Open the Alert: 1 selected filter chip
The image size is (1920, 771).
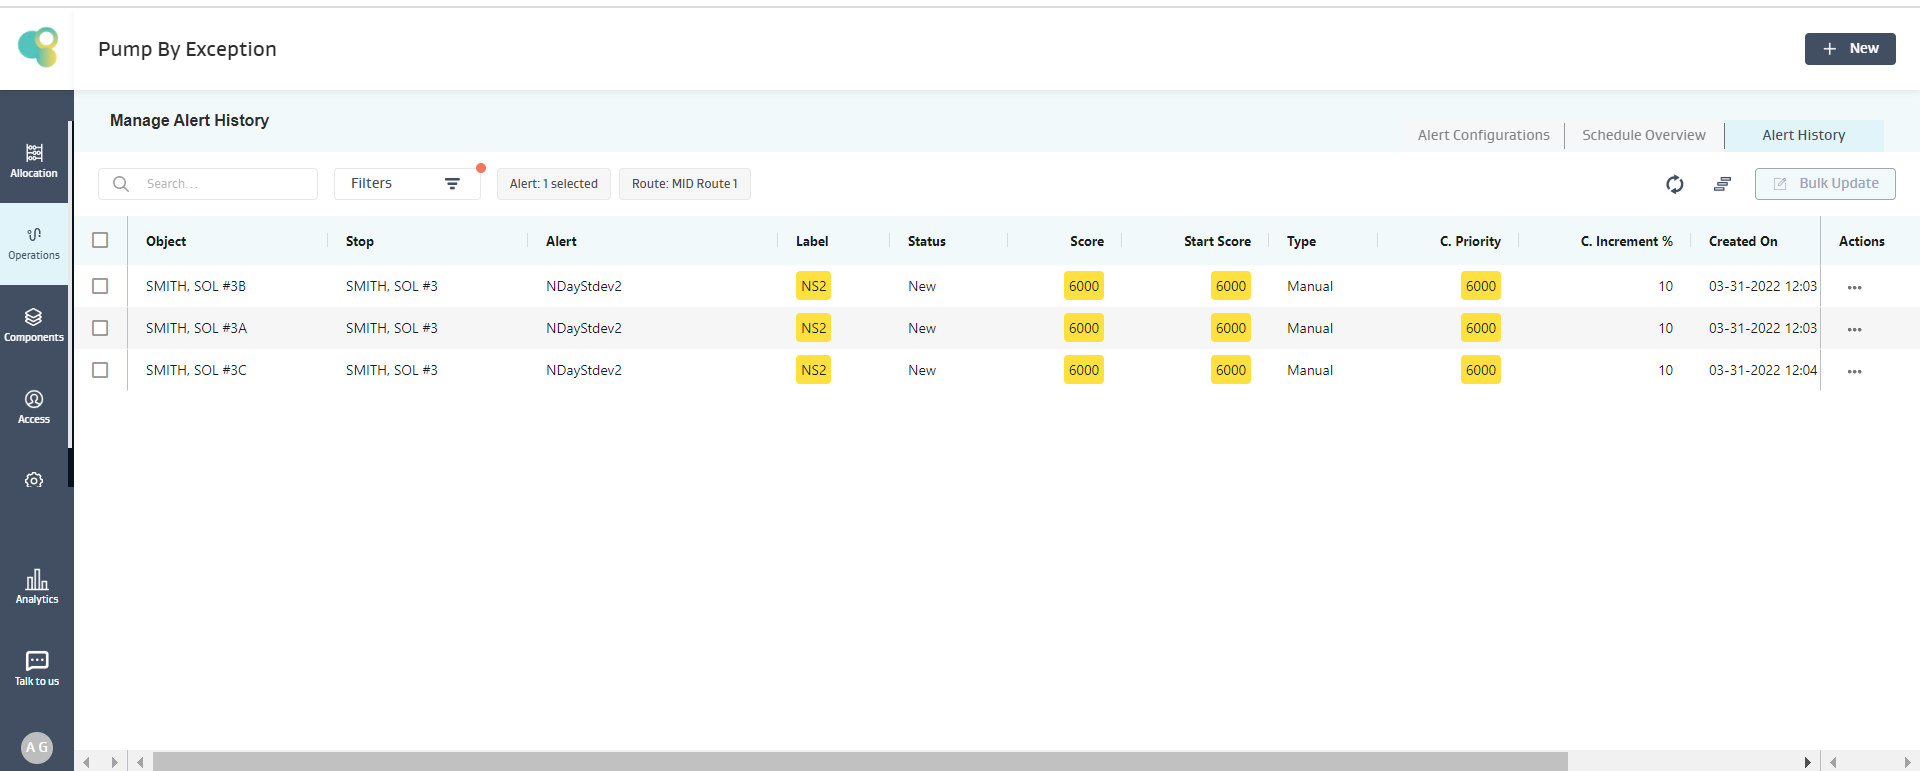553,184
